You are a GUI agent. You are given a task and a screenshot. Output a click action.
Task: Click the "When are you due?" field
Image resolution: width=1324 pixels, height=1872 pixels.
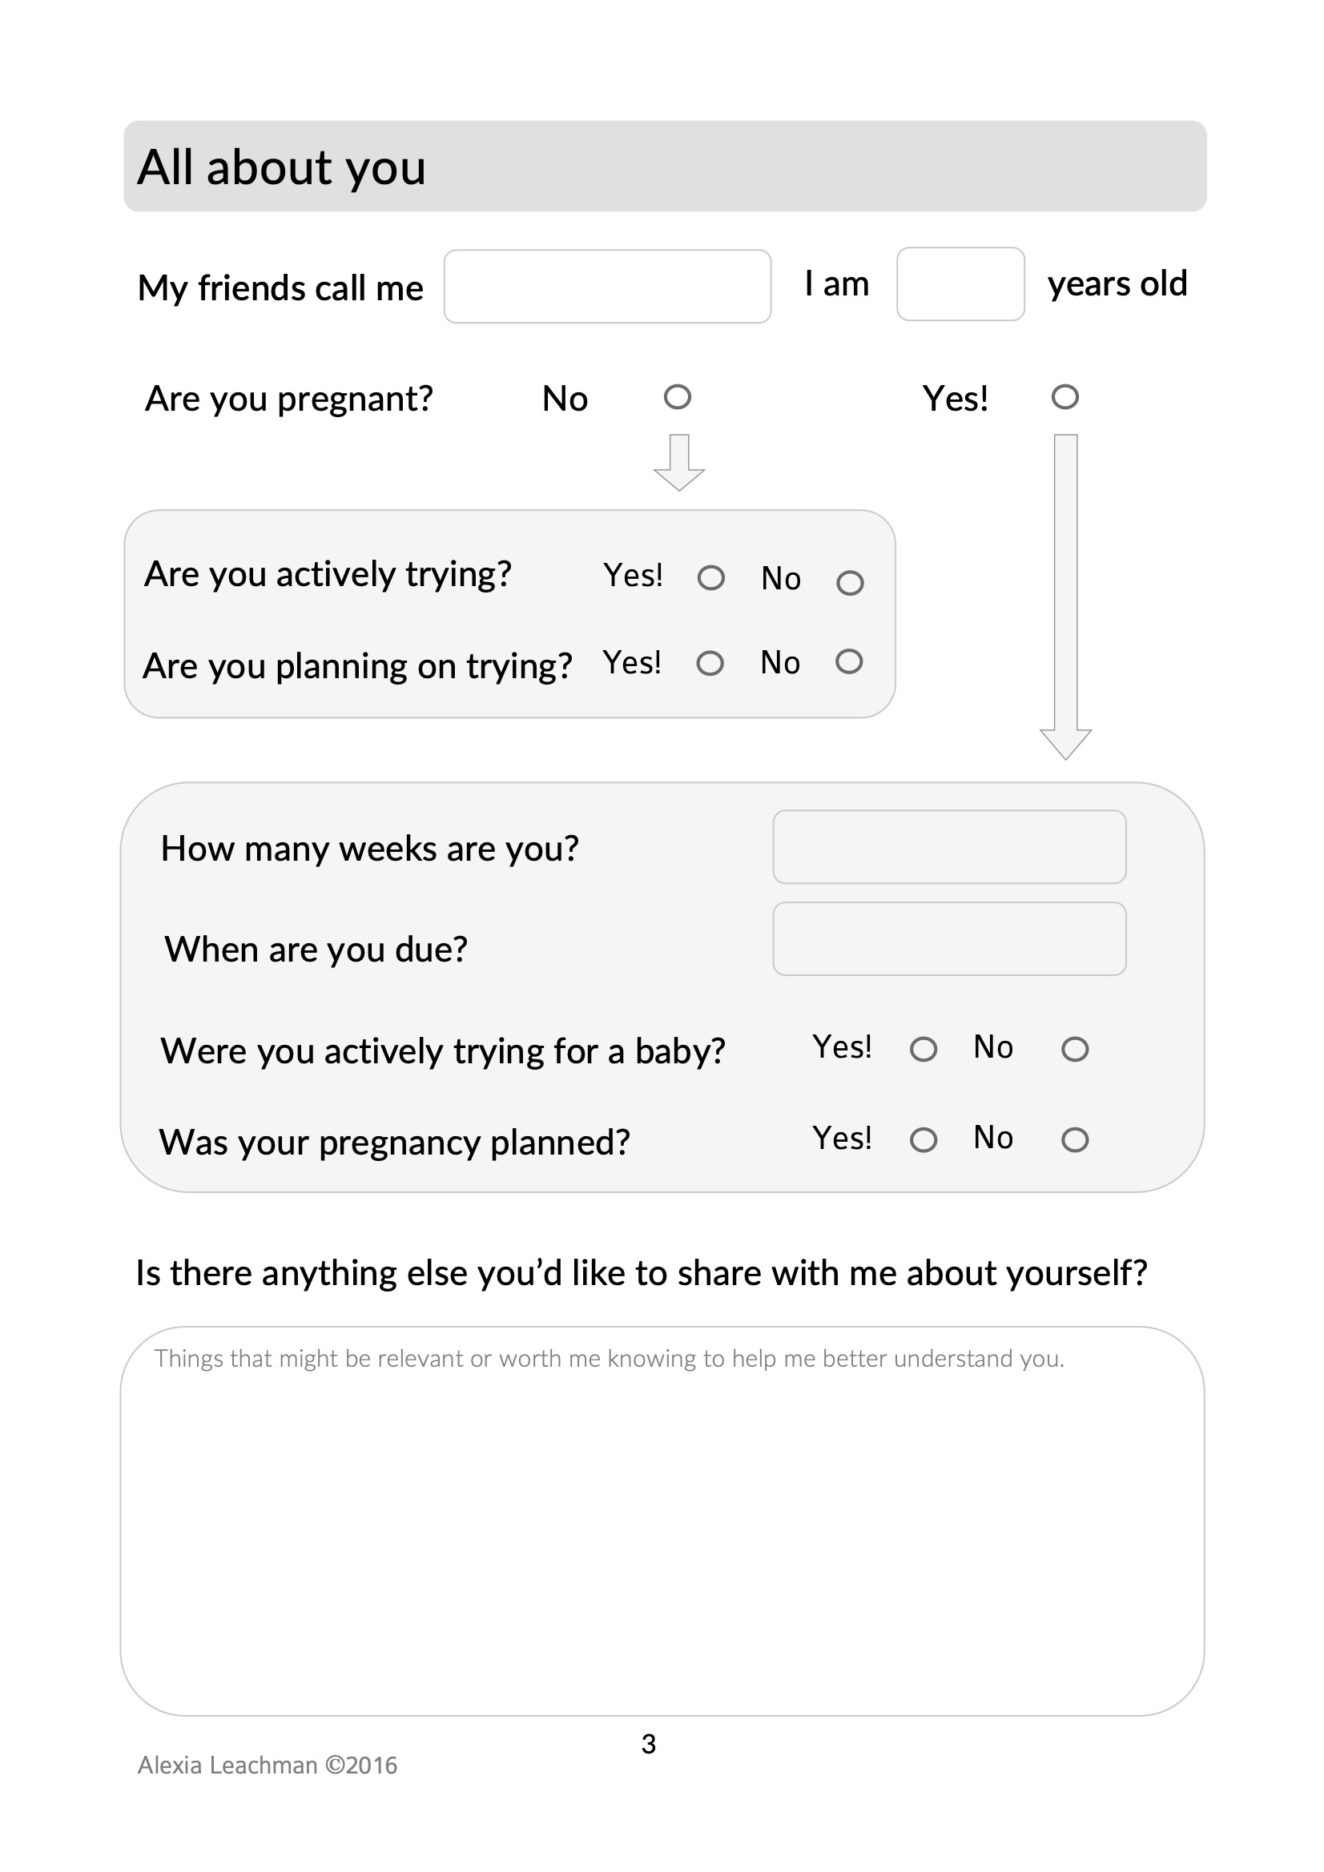[x=949, y=939]
